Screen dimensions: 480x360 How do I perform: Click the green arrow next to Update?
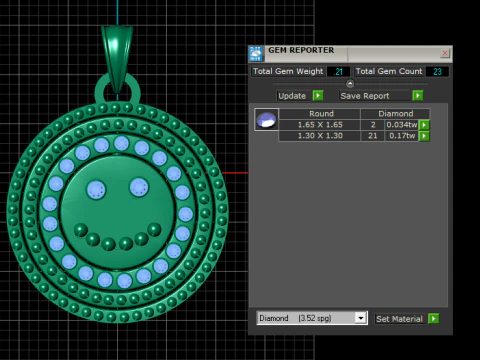[x=318, y=96]
